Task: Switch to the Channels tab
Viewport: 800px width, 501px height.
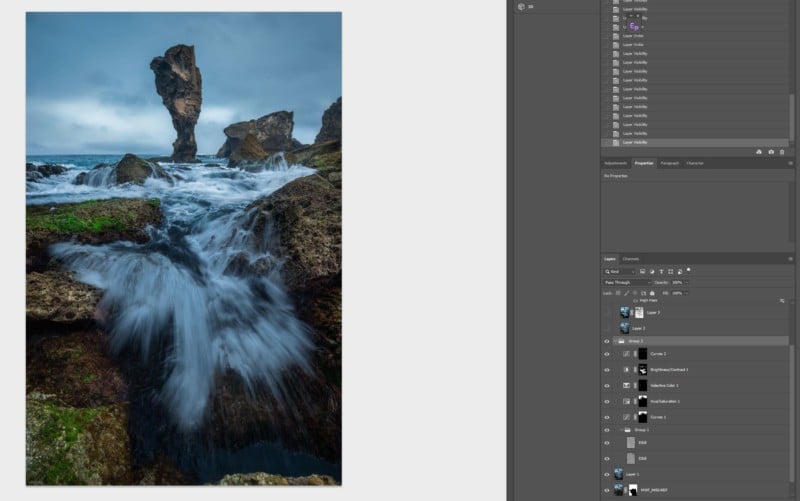Action: coord(631,259)
